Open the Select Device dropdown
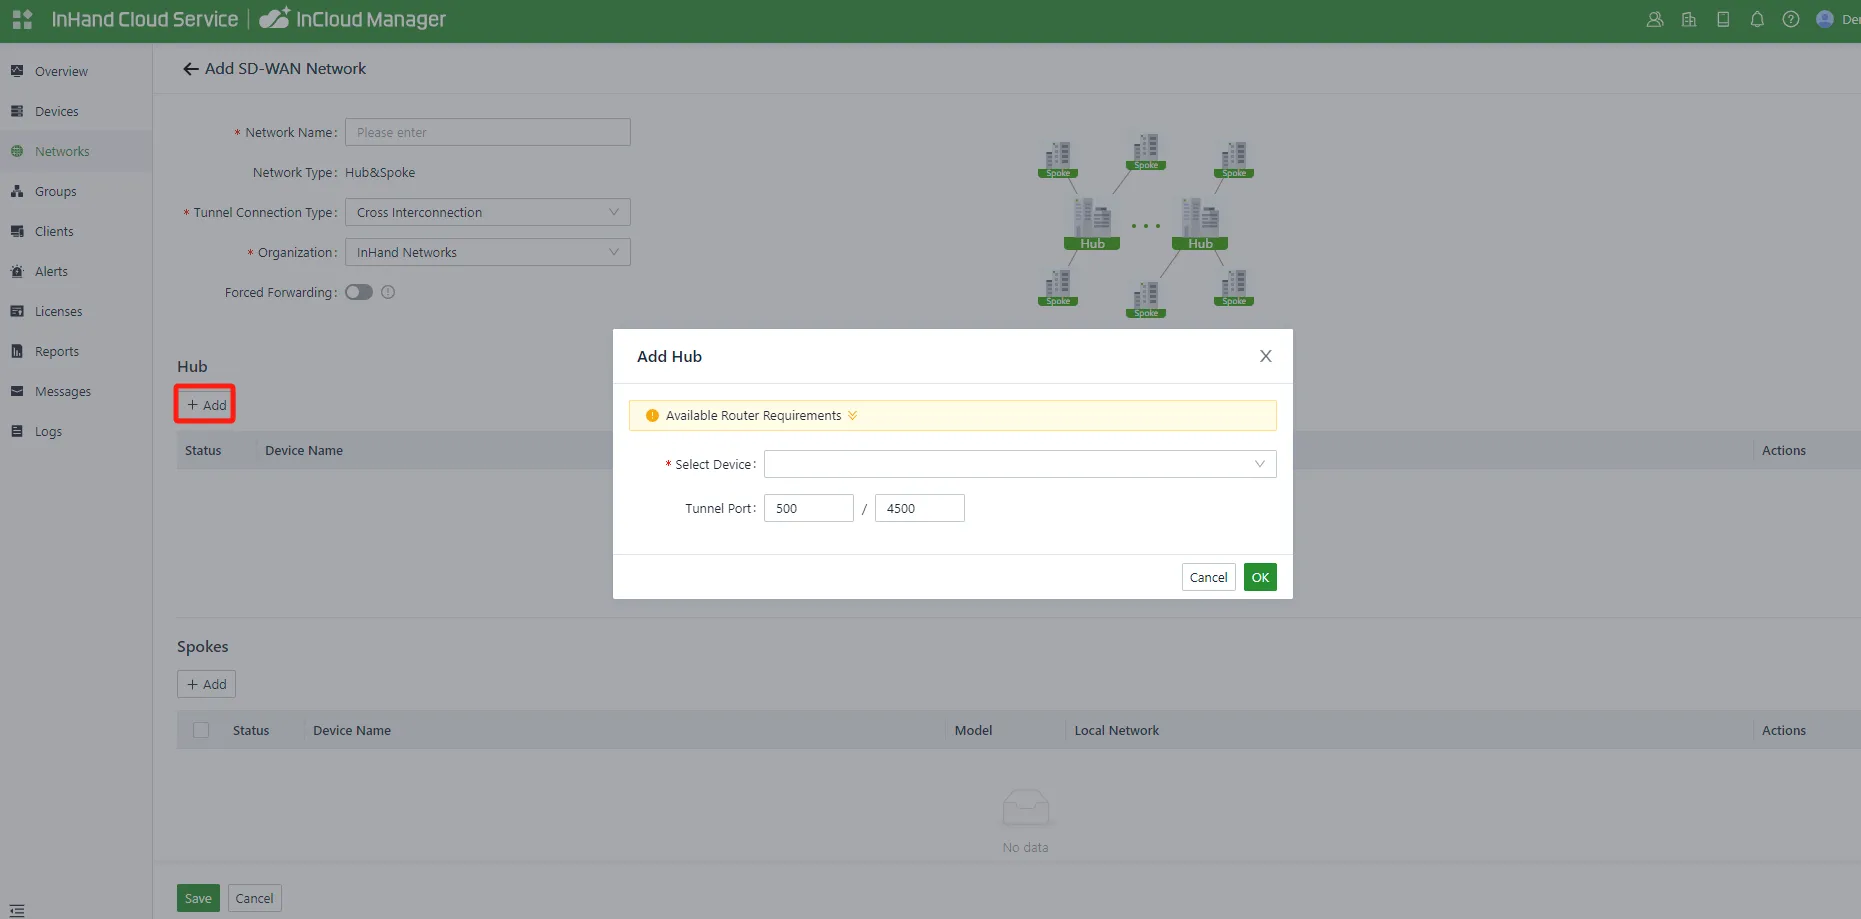This screenshot has width=1861, height=919. point(1020,464)
